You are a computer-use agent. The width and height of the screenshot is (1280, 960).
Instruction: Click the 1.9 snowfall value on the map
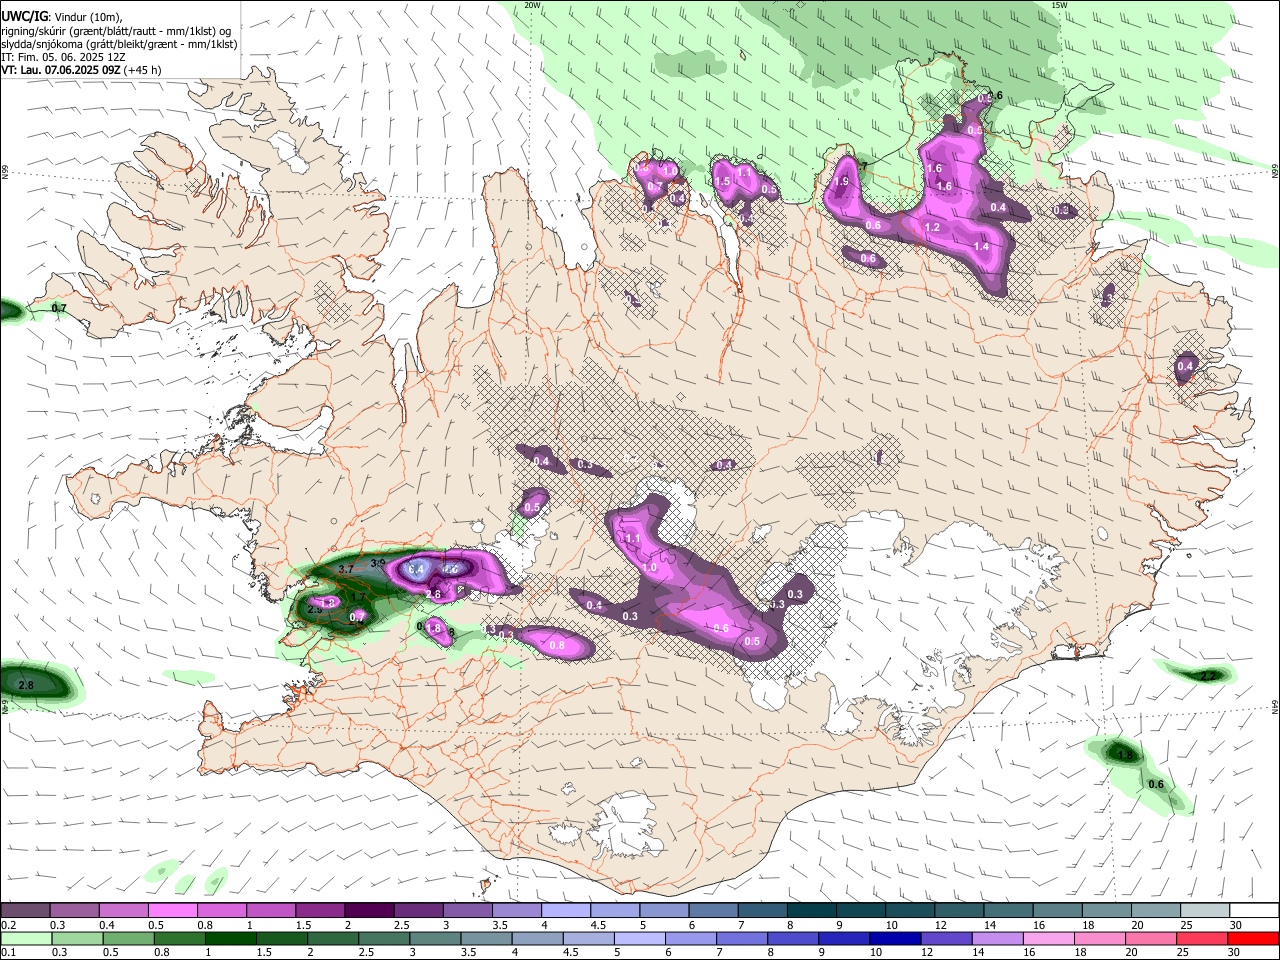click(x=842, y=181)
